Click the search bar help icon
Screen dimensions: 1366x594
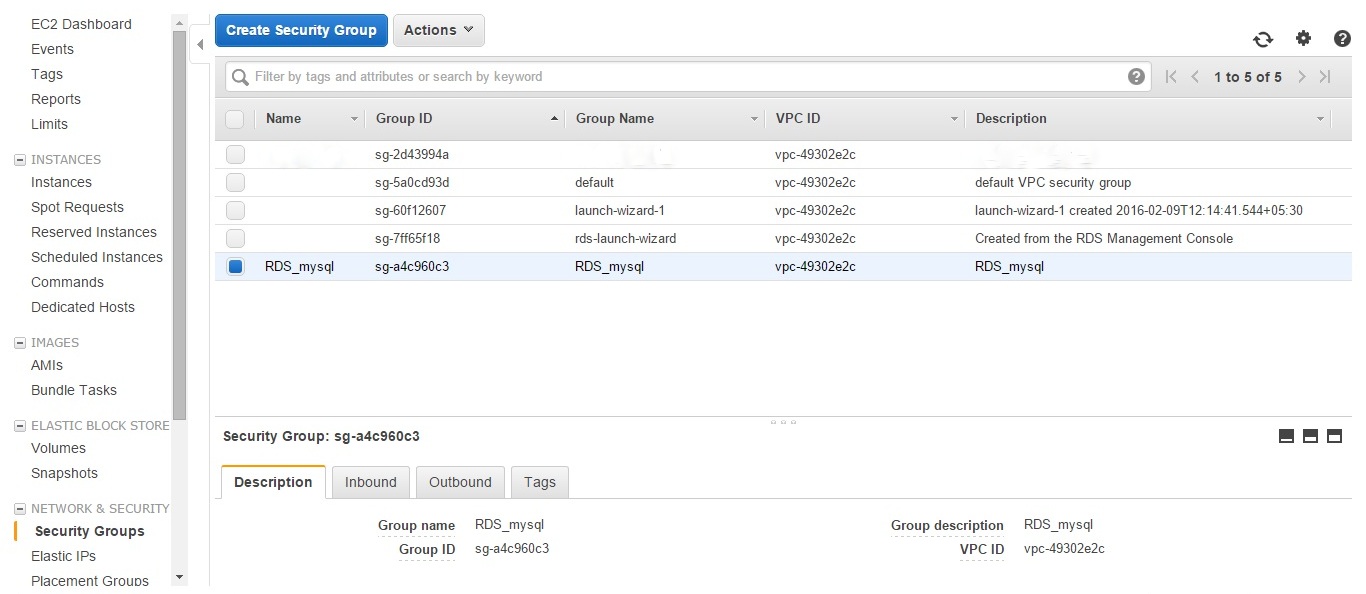(x=1136, y=77)
